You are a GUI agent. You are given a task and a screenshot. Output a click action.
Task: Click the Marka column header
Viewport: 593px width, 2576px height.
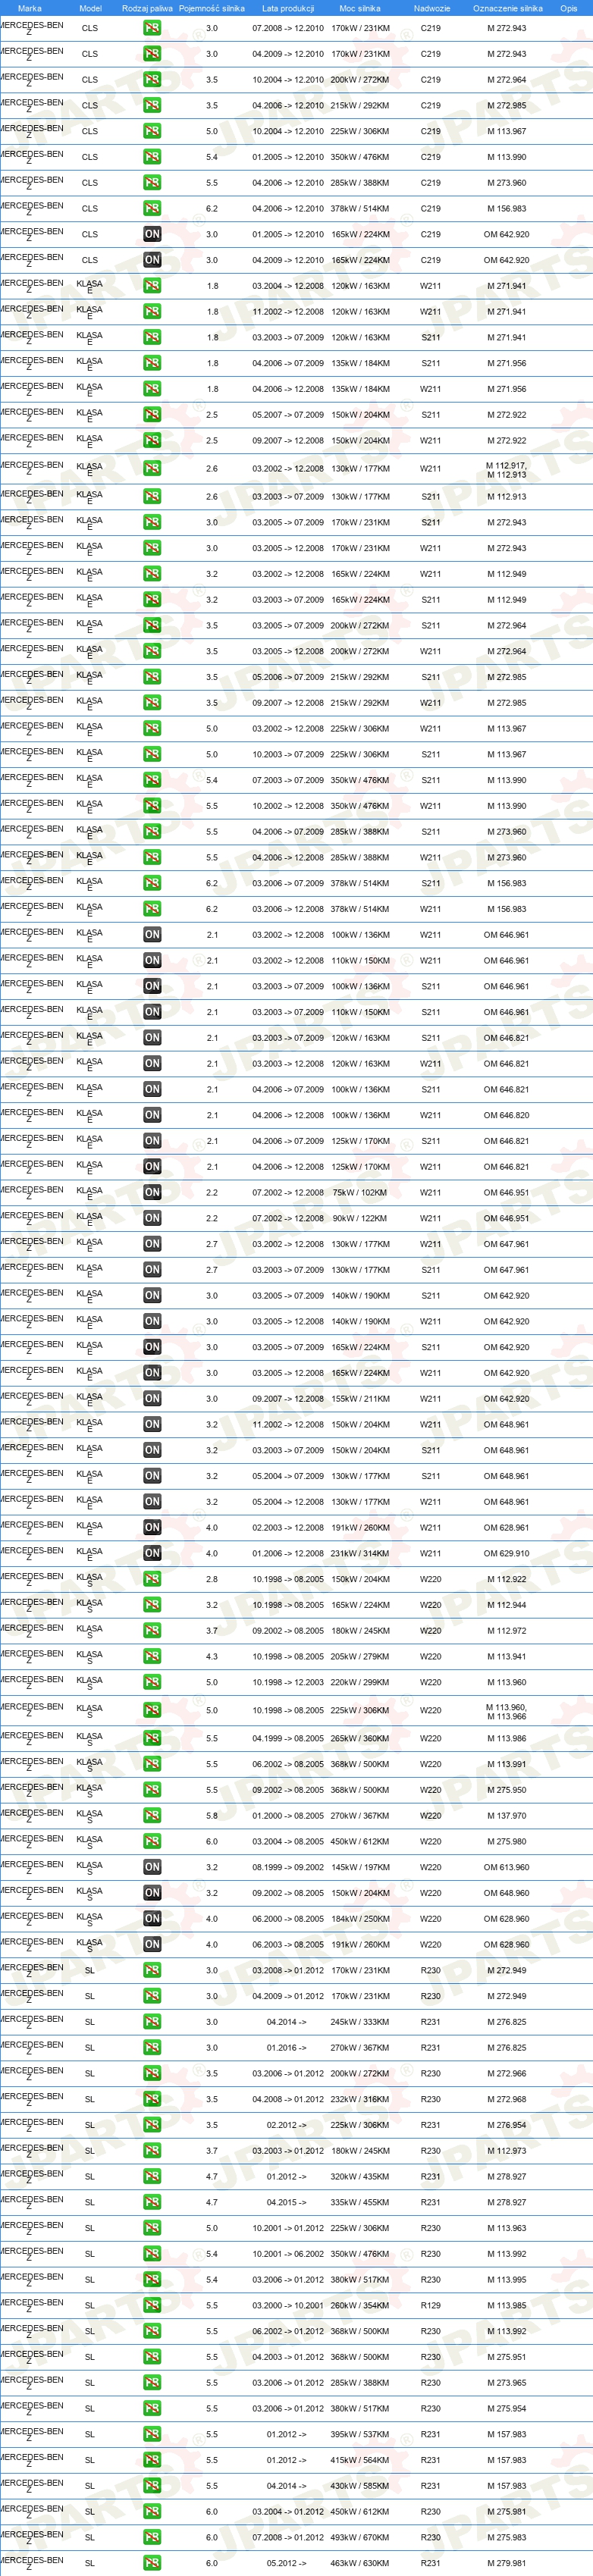[30, 8]
